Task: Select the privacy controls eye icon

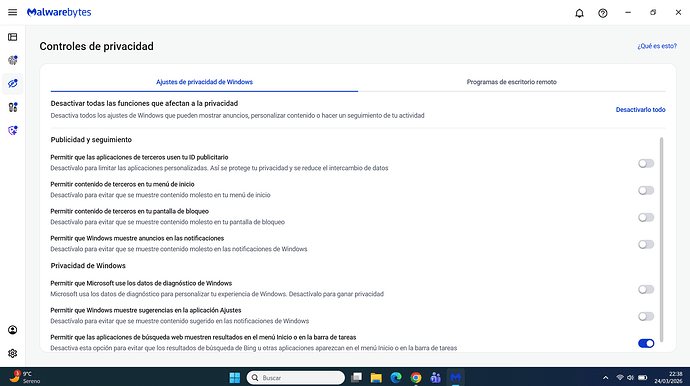Action: 12,84
